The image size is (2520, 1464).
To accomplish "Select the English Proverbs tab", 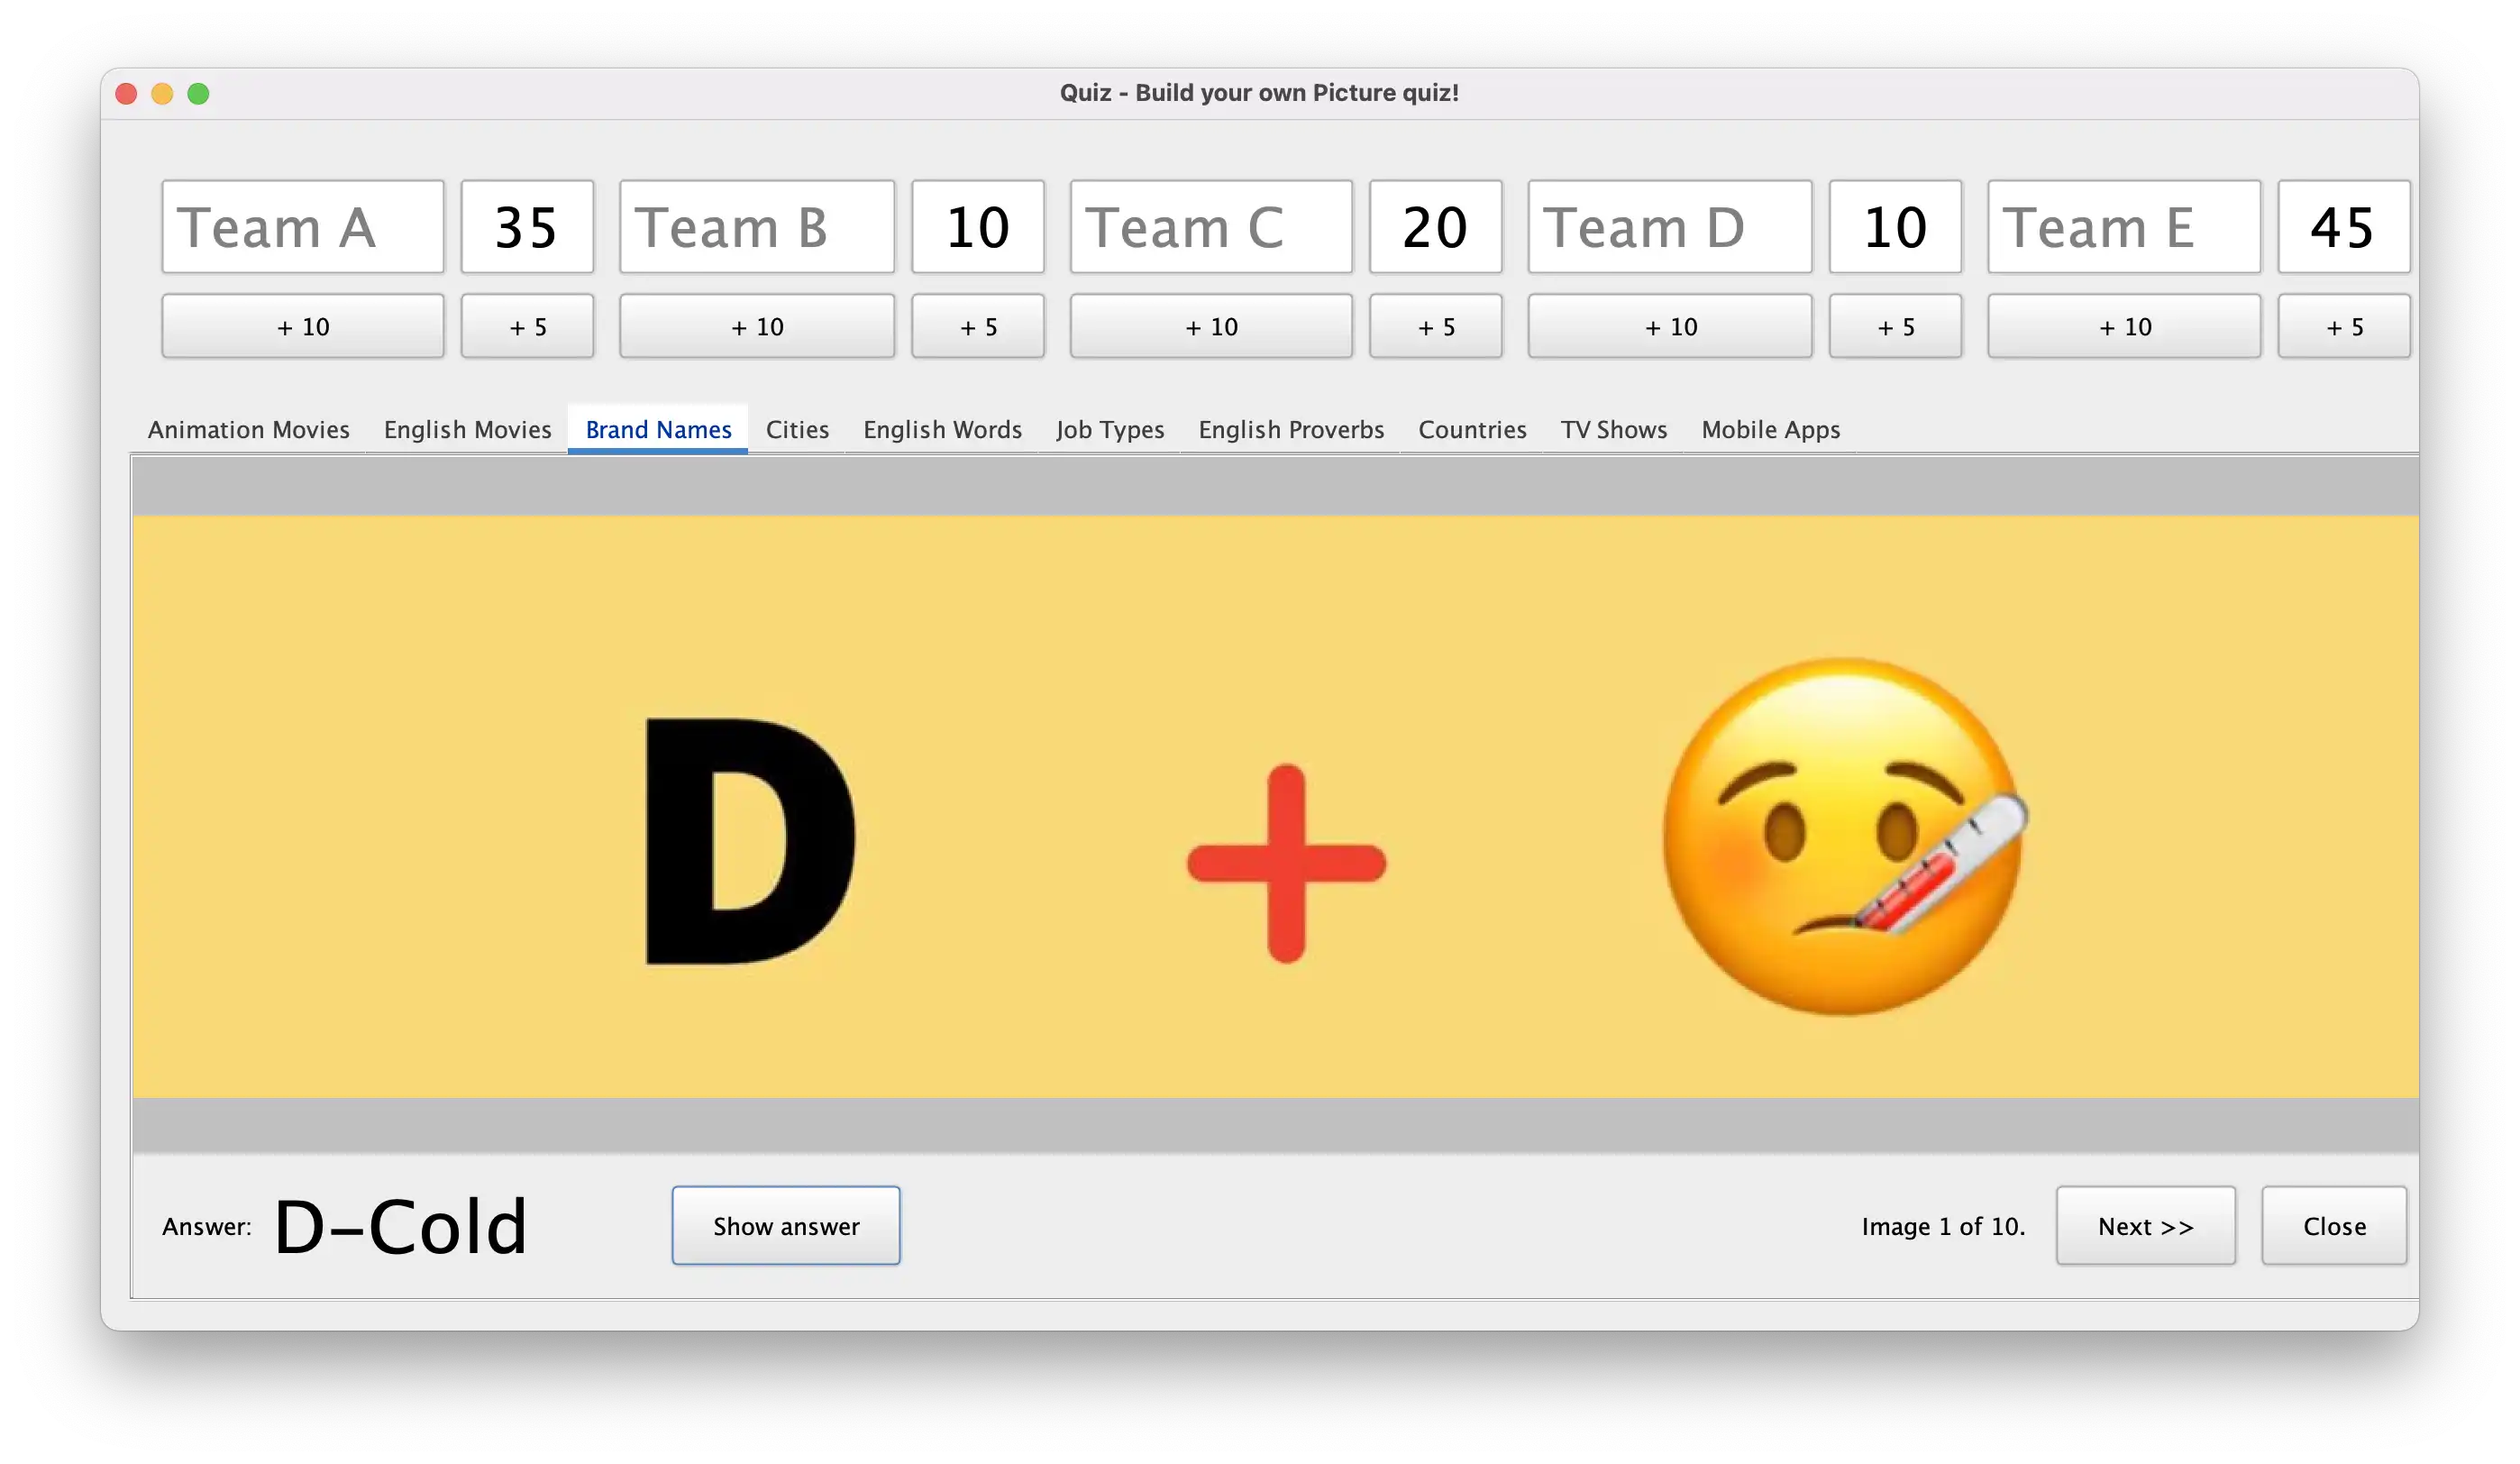I will point(1289,429).
